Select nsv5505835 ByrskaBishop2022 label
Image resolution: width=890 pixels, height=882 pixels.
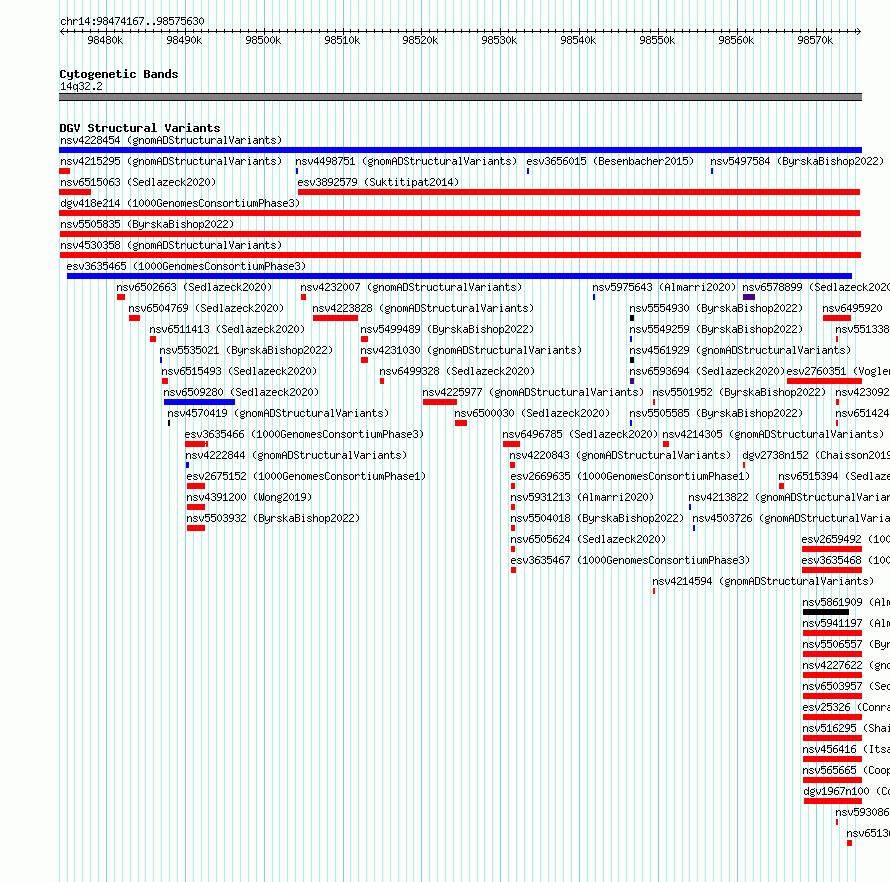click(147, 224)
